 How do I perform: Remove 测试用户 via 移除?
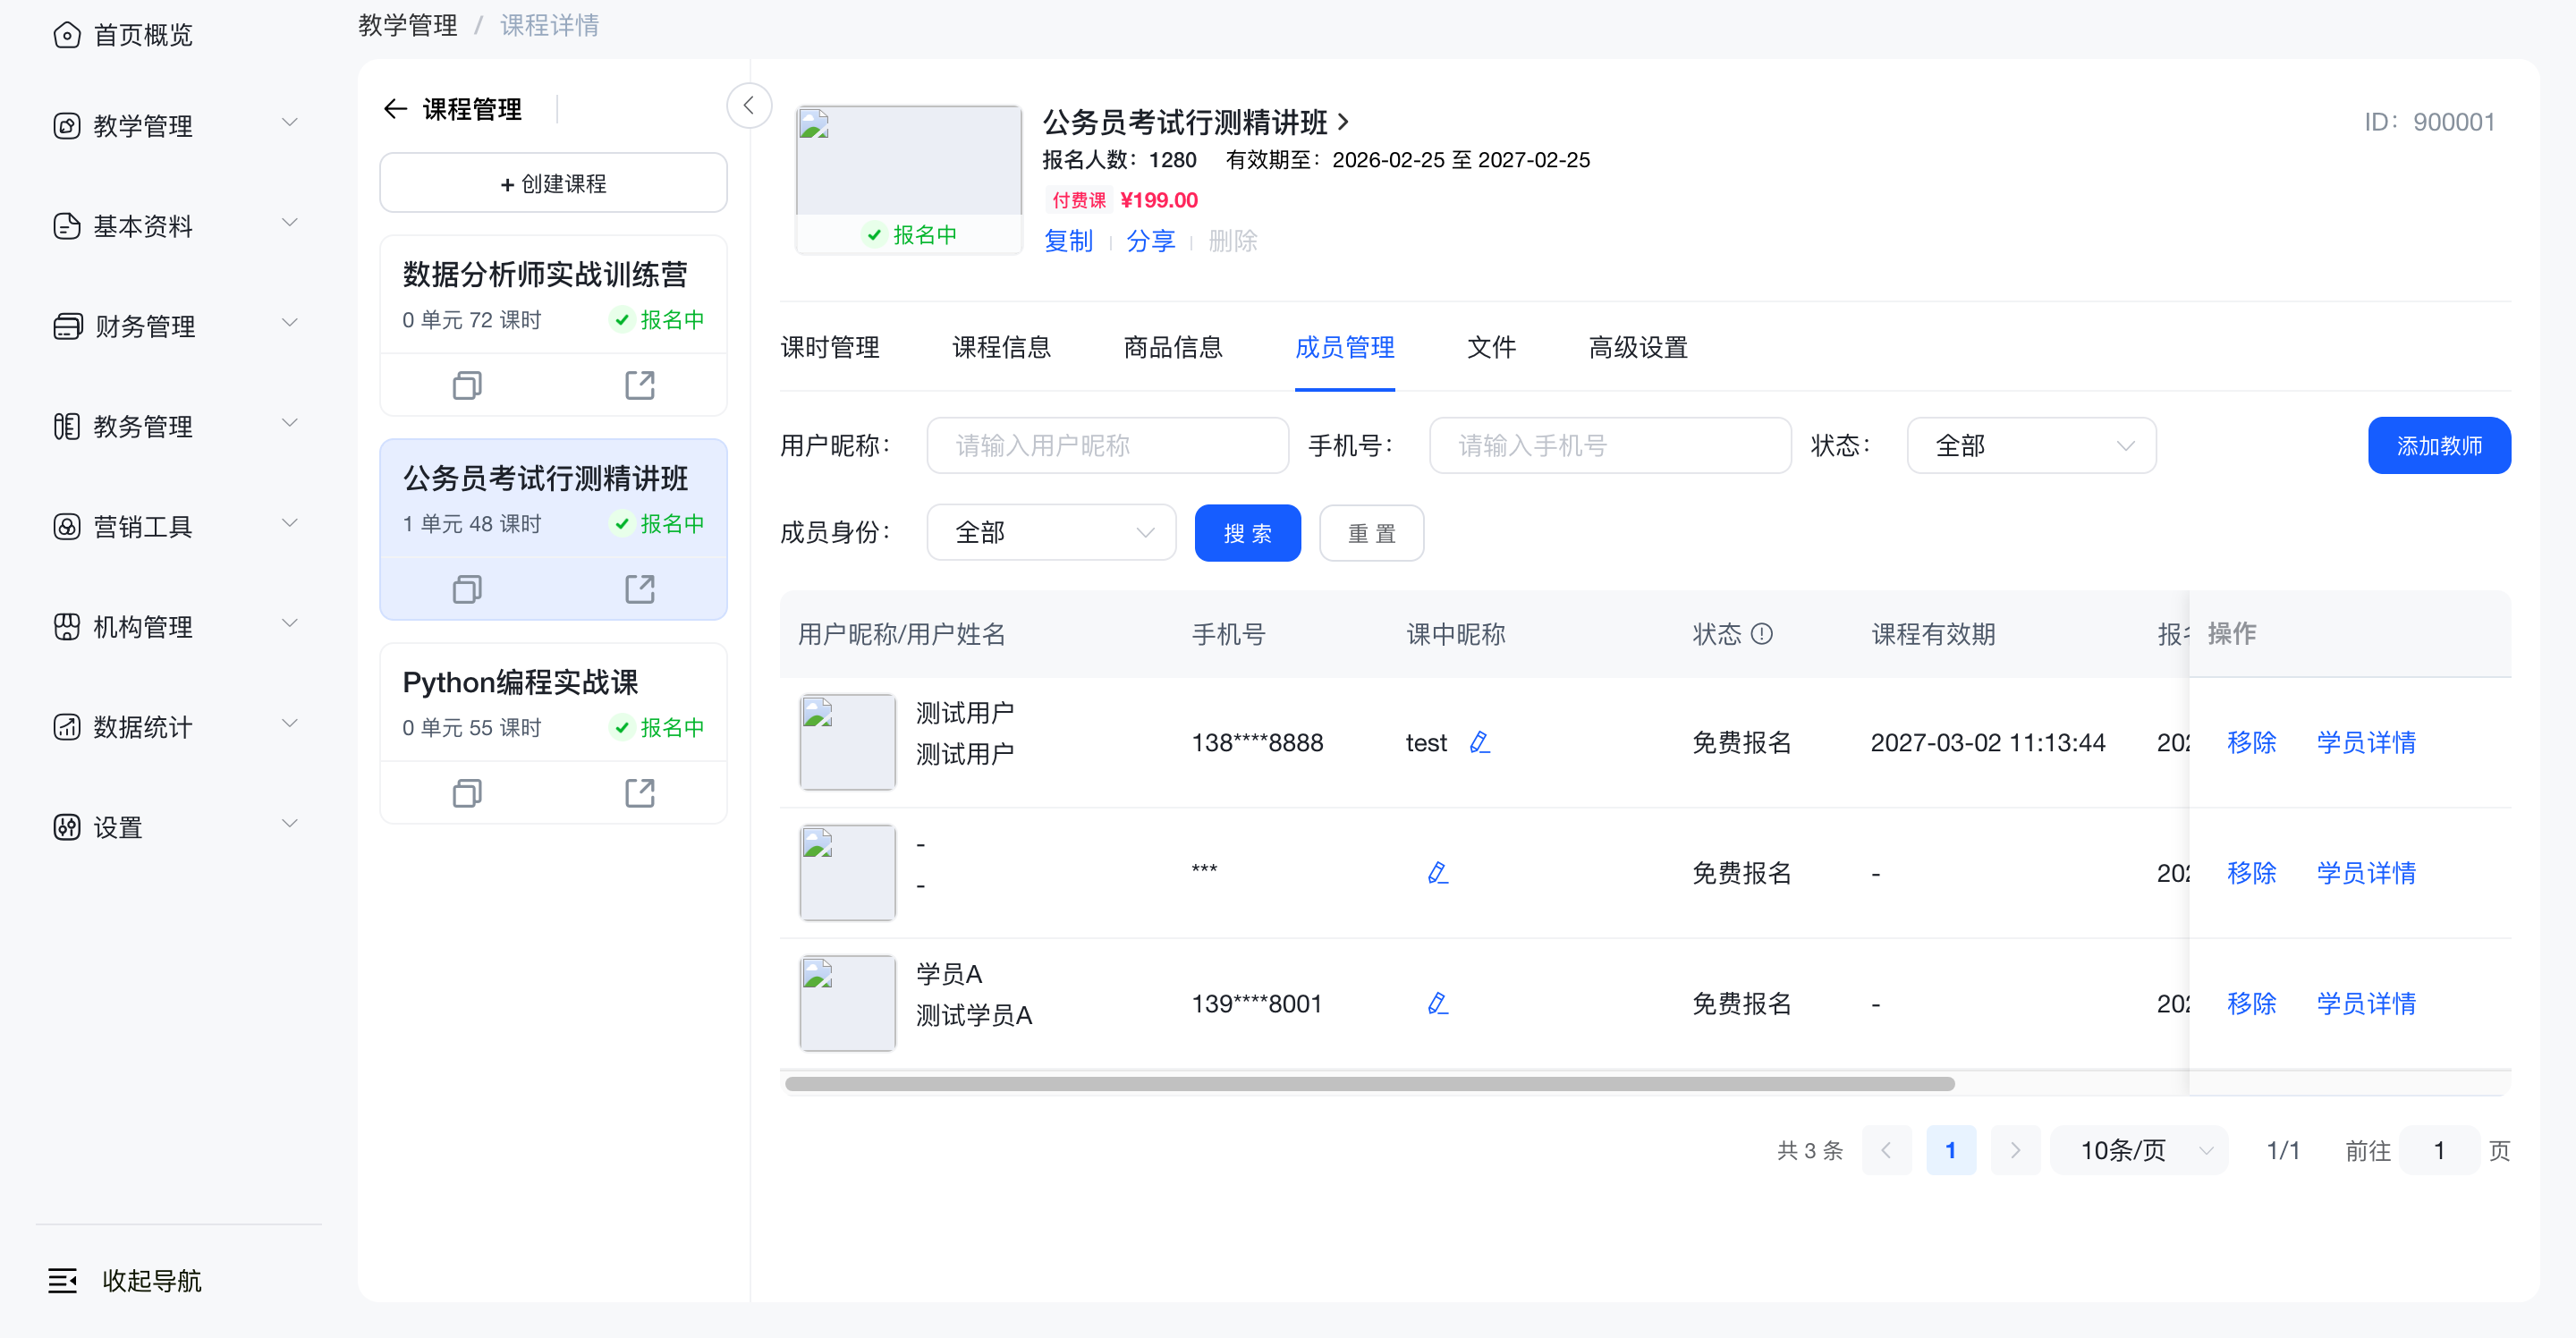[x=2252, y=743]
